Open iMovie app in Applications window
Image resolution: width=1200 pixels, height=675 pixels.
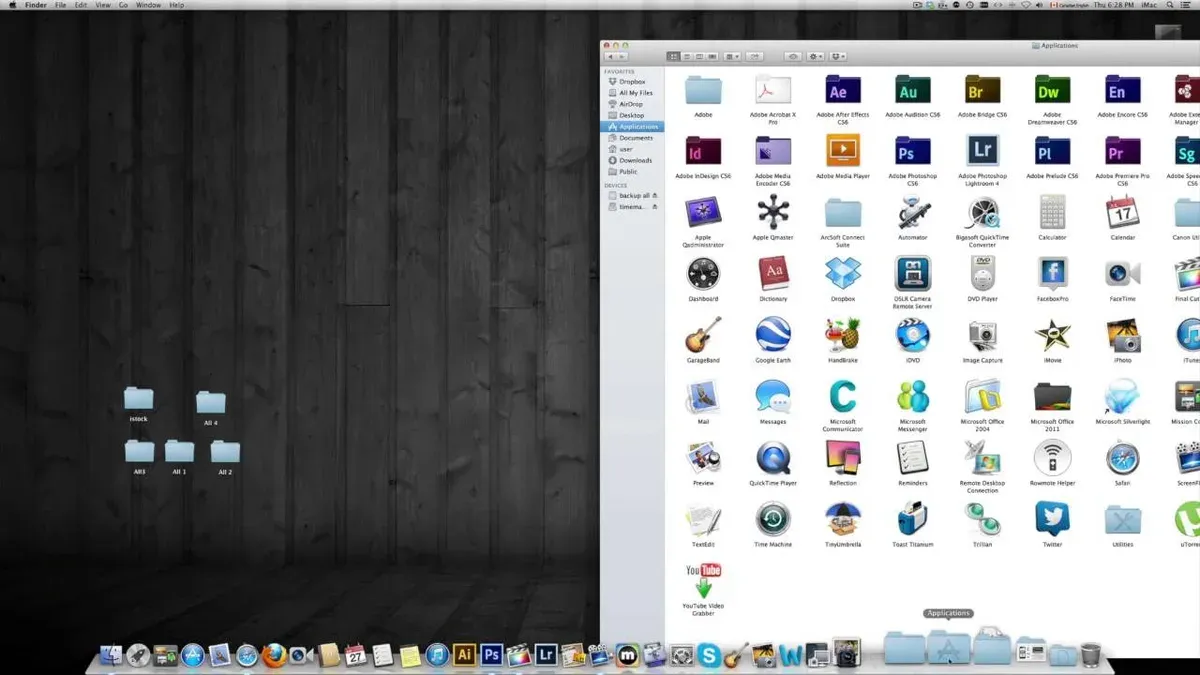point(1052,335)
